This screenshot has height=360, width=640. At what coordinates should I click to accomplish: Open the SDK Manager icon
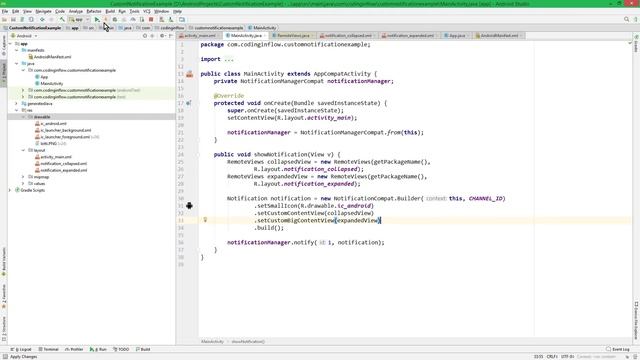point(171,20)
